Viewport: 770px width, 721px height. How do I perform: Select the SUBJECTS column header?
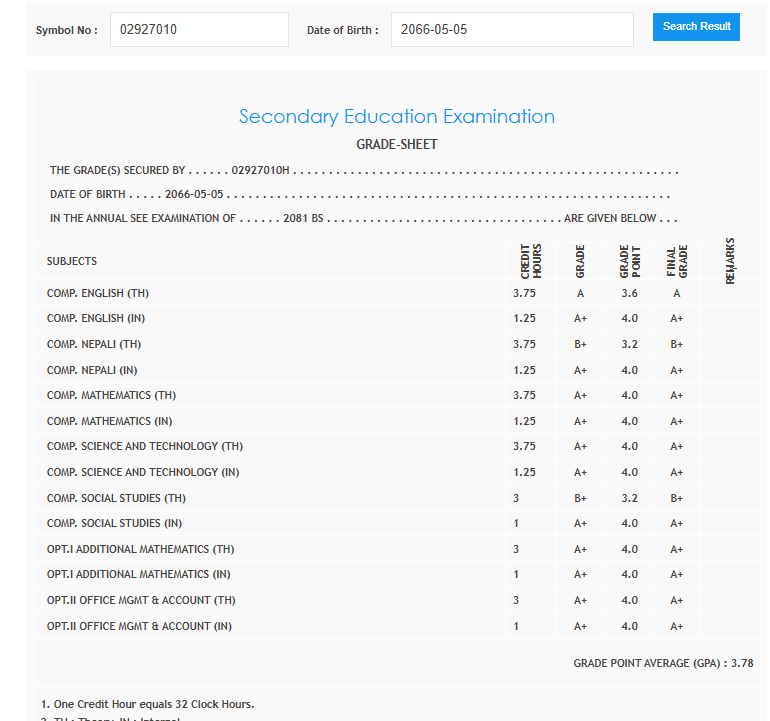point(72,262)
